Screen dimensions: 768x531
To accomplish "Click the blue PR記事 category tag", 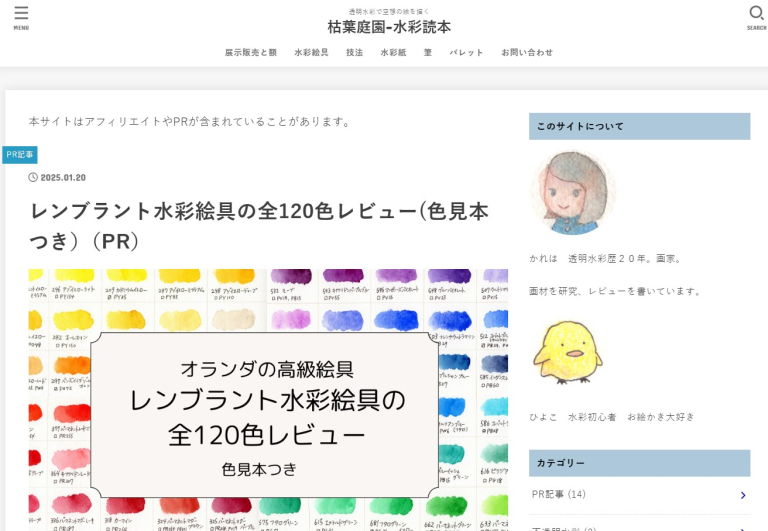I will click(x=20, y=154).
